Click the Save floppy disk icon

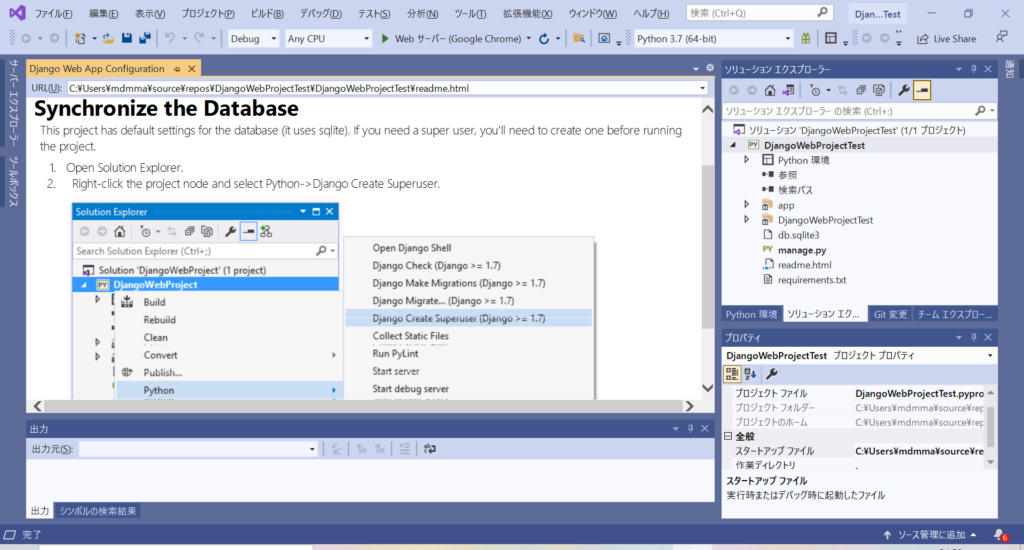pyautogui.click(x=127, y=39)
